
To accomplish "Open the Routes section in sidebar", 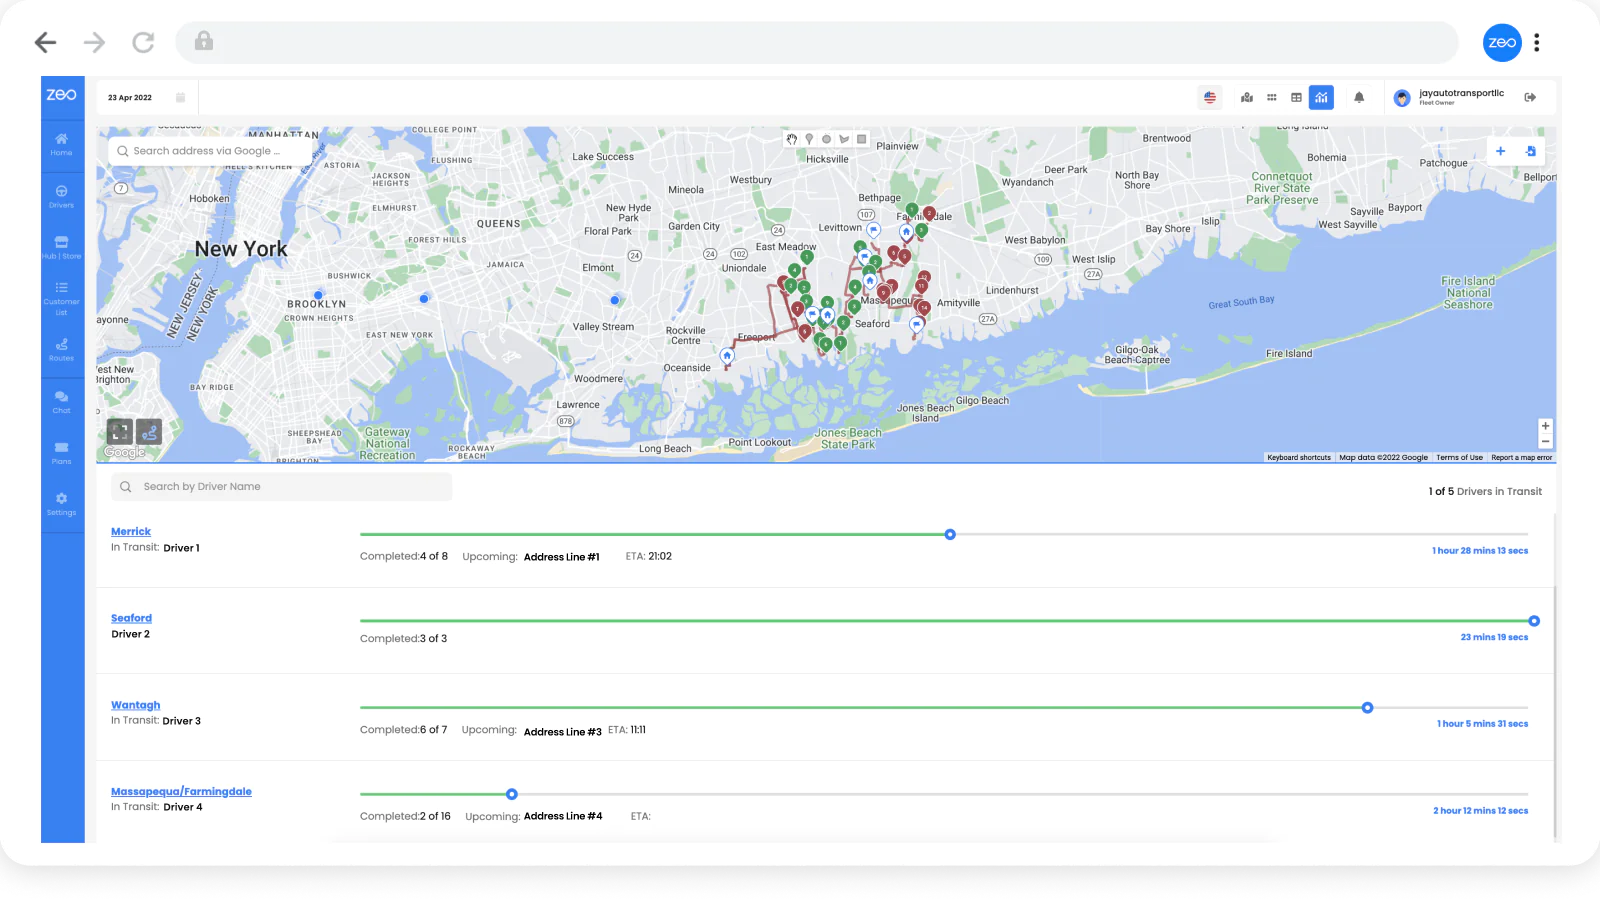I will [x=62, y=350].
